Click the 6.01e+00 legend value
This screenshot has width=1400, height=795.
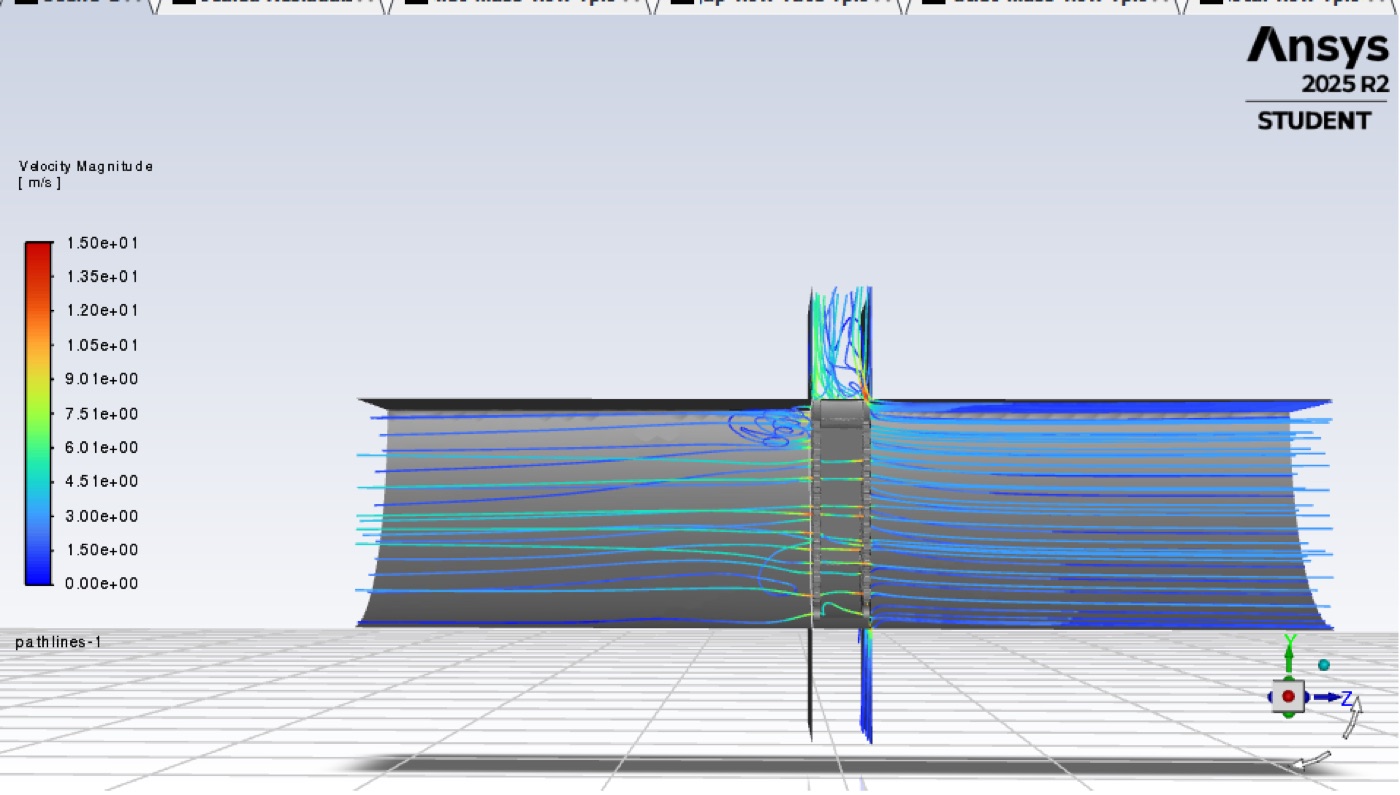[102, 448]
